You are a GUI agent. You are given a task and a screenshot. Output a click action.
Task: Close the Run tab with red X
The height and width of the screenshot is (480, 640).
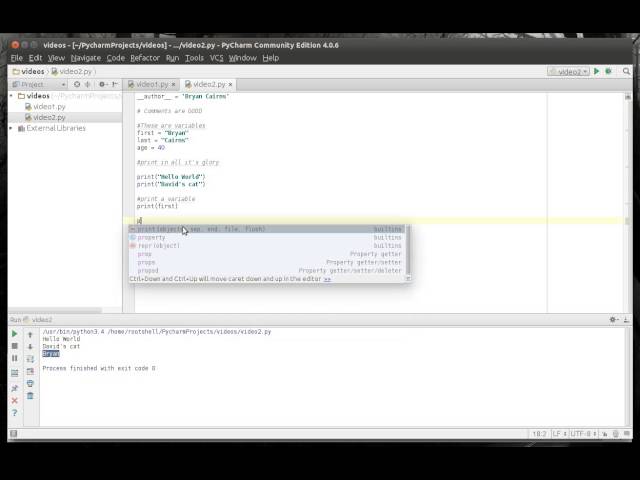(x=15, y=400)
